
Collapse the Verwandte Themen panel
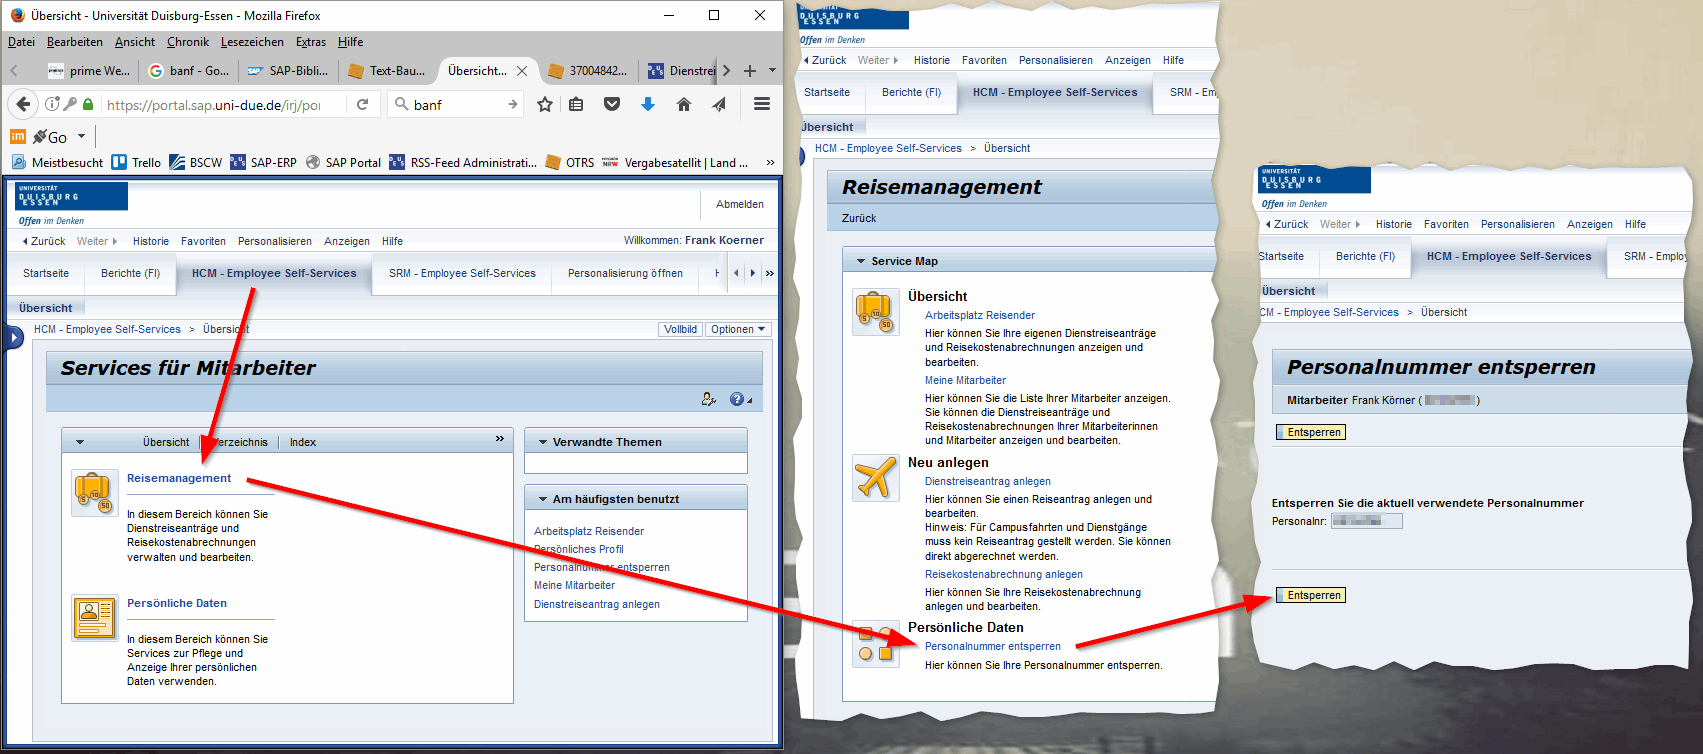(x=543, y=442)
